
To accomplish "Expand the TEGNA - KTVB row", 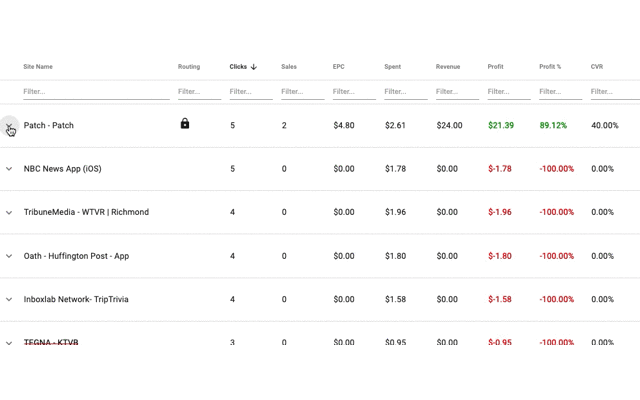I will coord(9,343).
